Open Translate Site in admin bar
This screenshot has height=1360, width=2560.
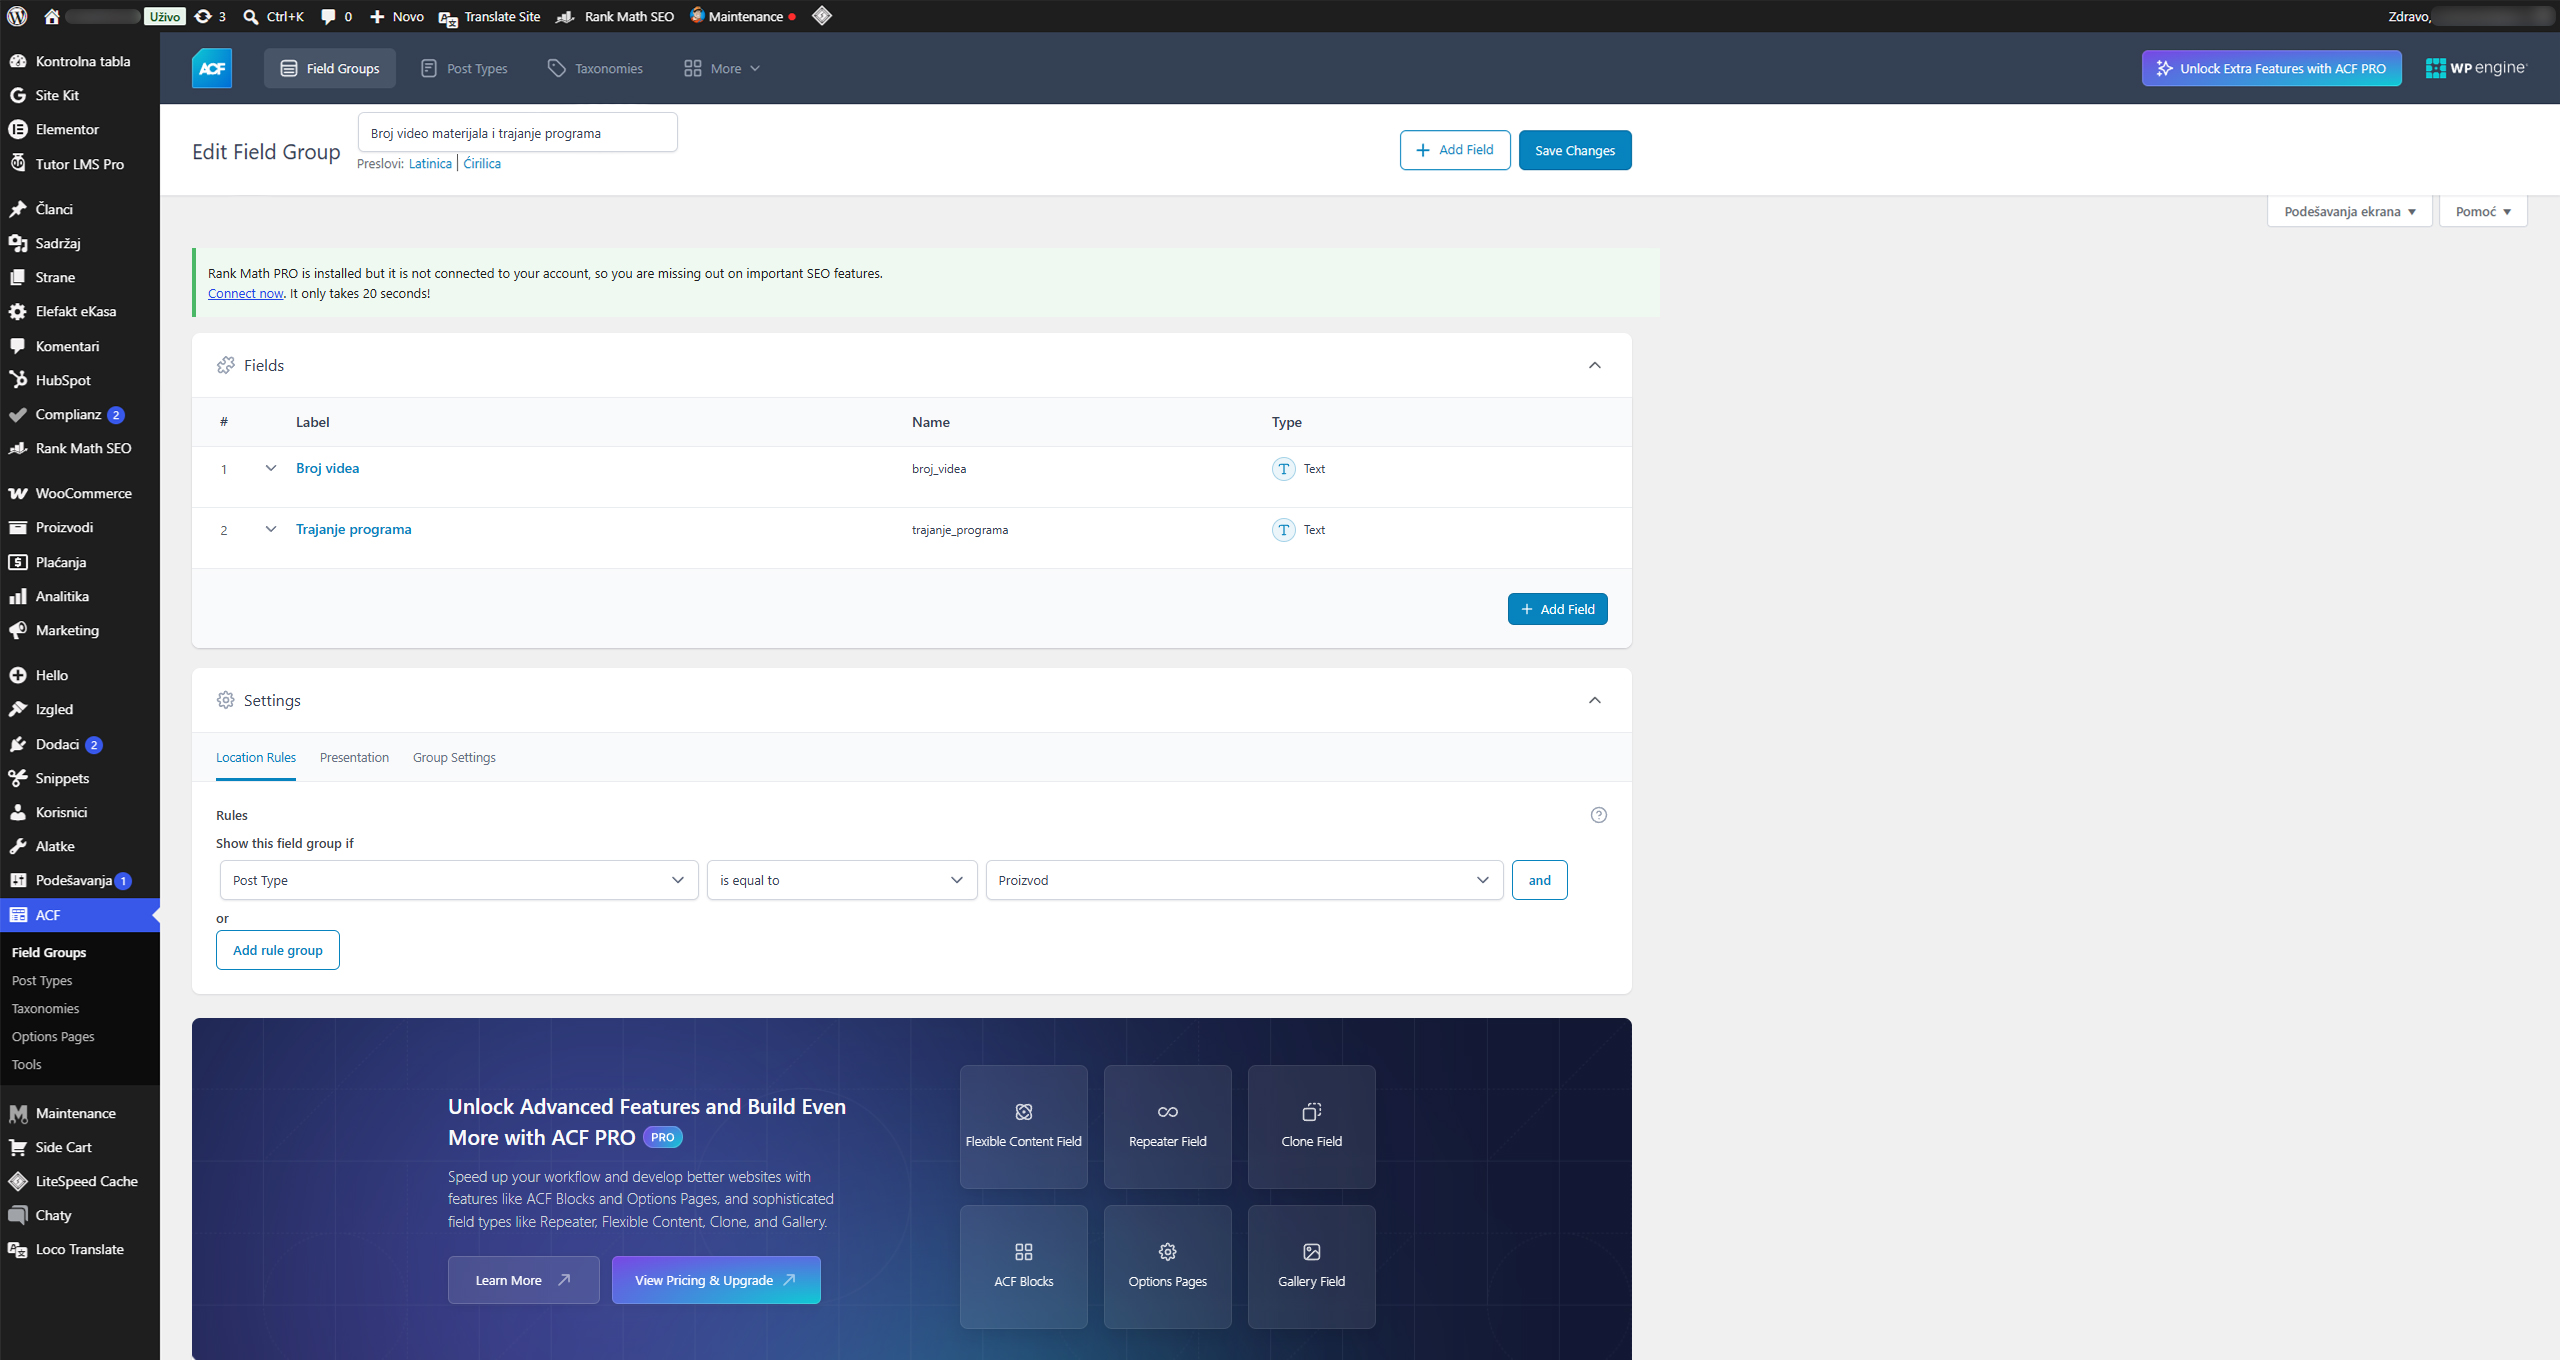pyautogui.click(x=490, y=16)
